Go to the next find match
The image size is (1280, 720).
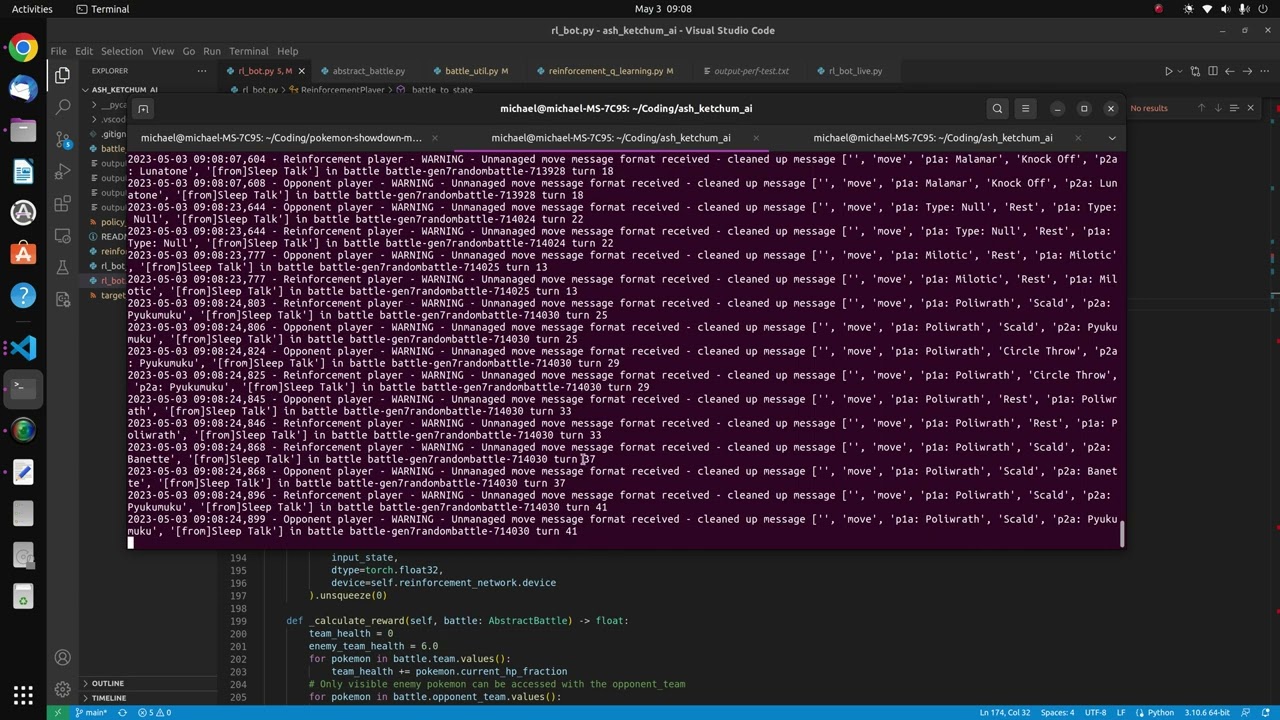click(x=1217, y=108)
